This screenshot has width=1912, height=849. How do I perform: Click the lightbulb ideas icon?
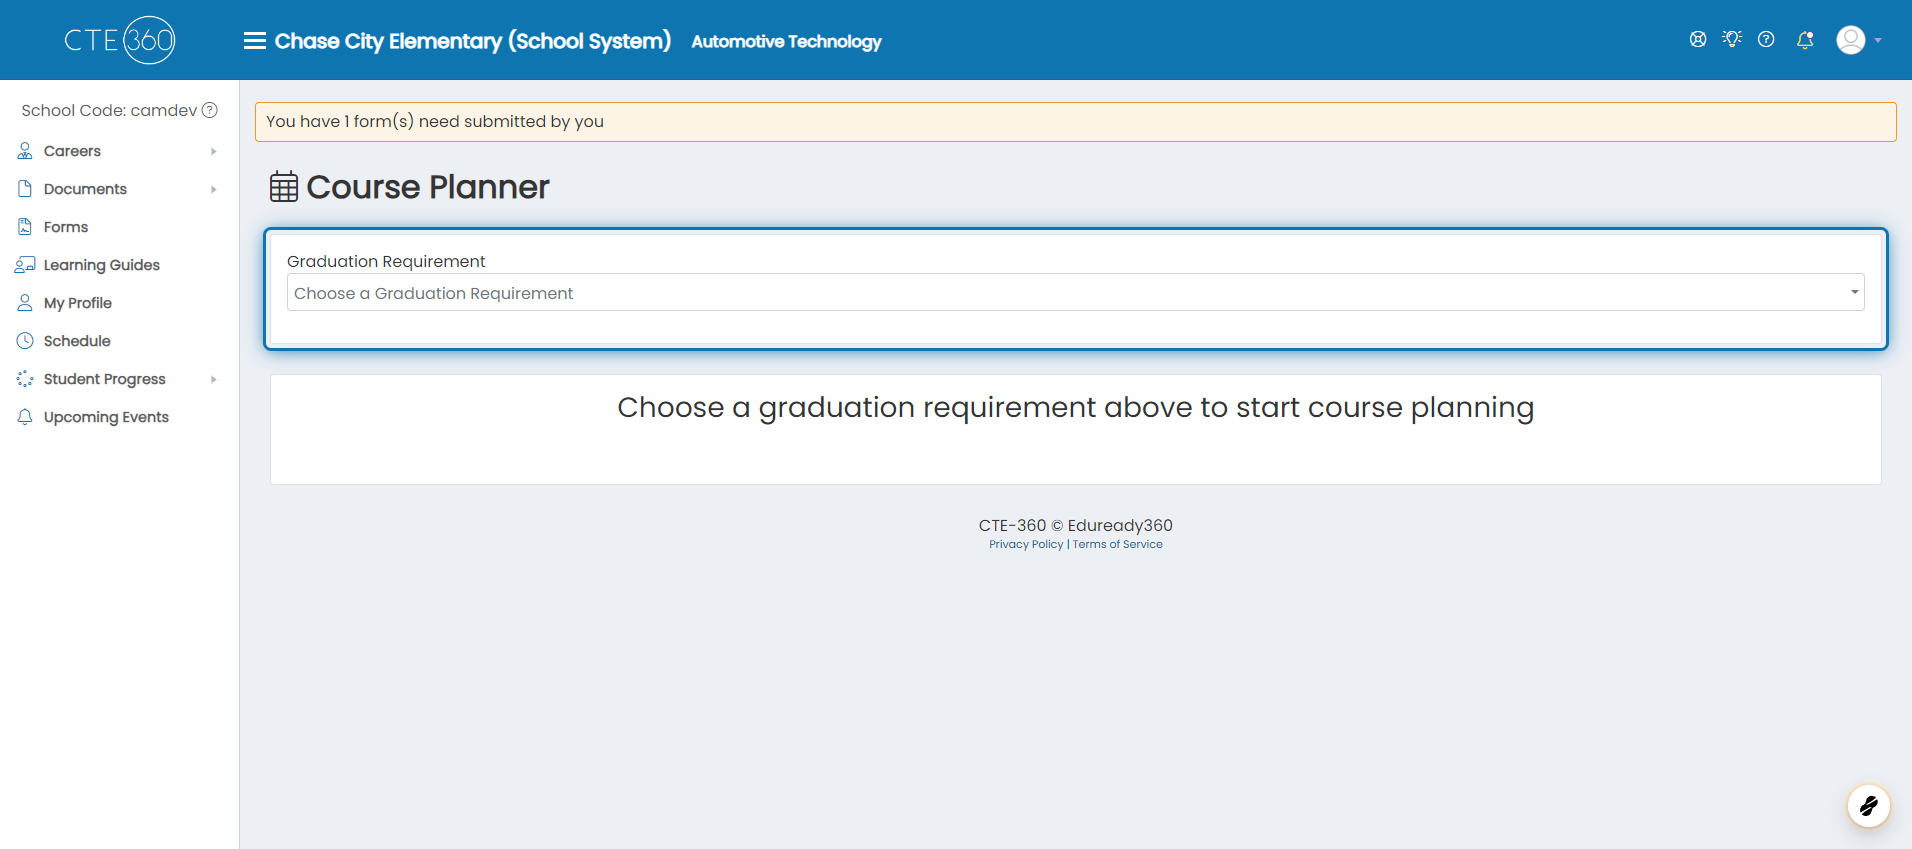click(1732, 39)
